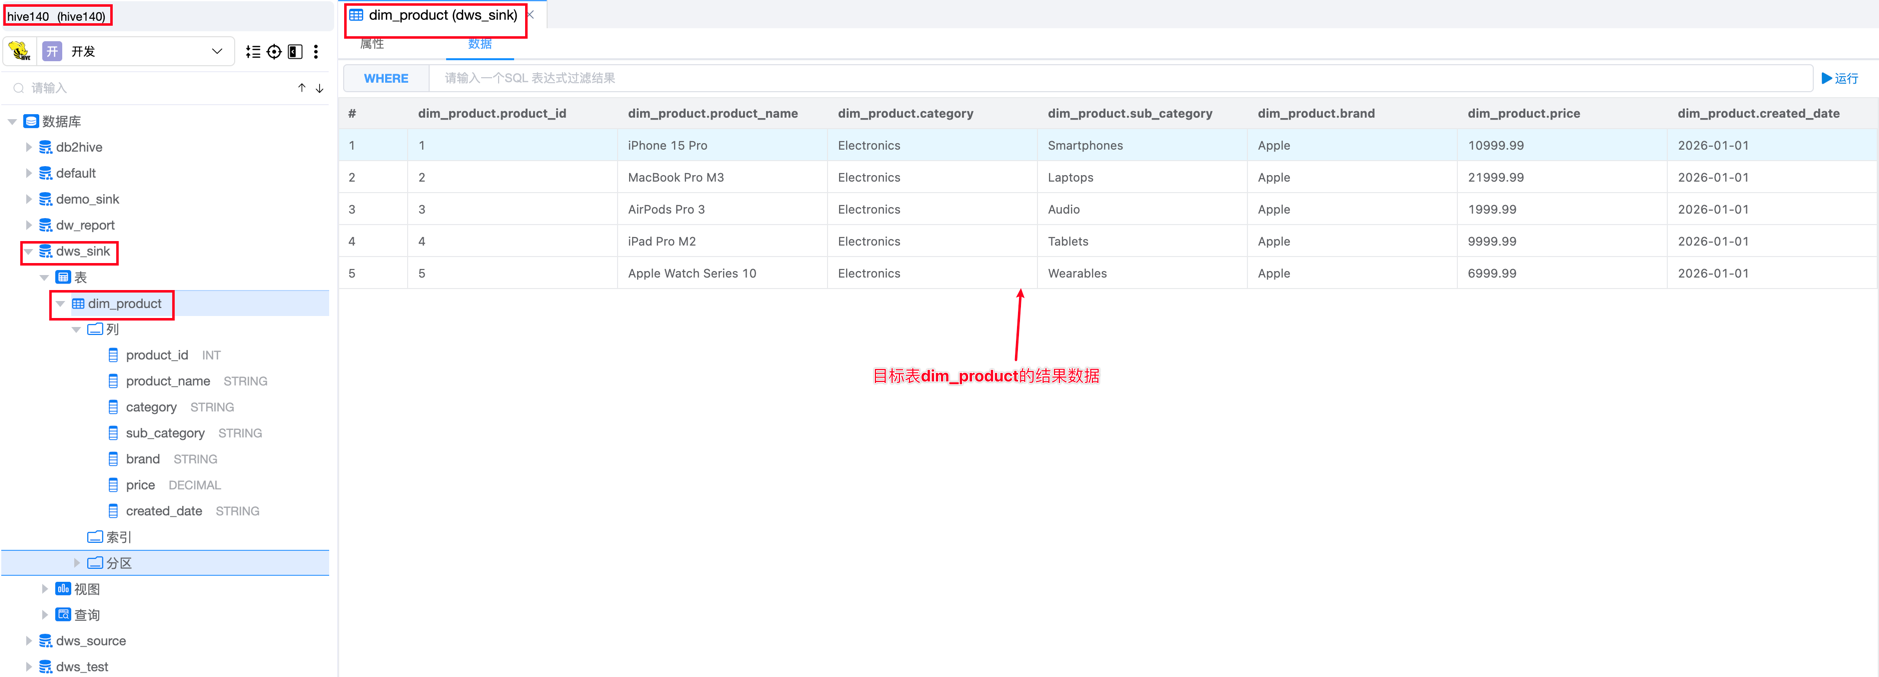The width and height of the screenshot is (1879, 677).
Task: Click the expand/collapse tree list icon
Action: coord(253,52)
